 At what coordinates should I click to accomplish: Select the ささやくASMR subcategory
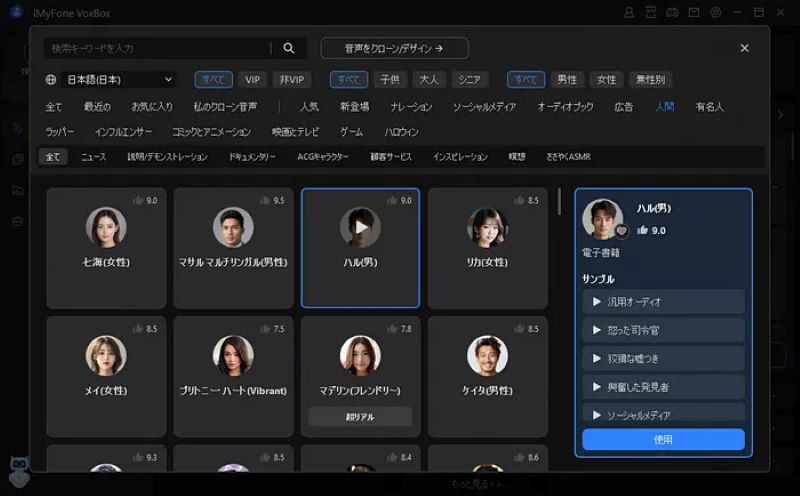click(568, 157)
